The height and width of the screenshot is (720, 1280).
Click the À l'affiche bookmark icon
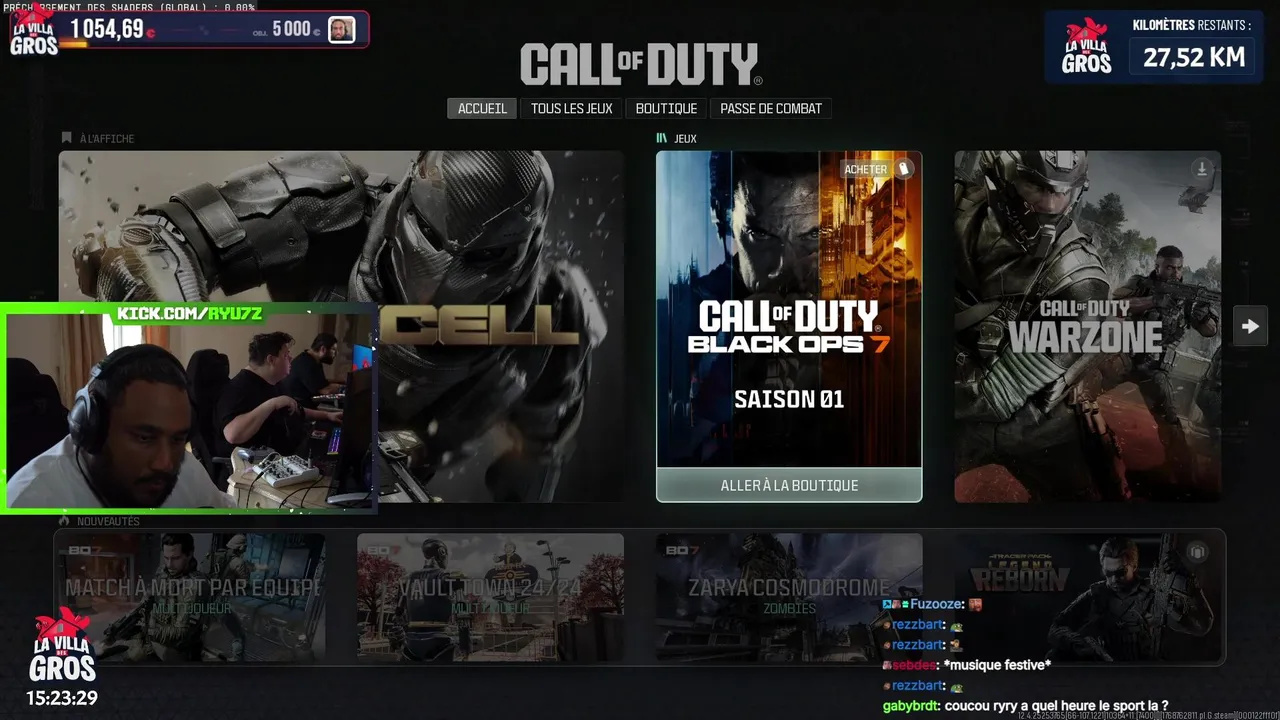coord(67,138)
